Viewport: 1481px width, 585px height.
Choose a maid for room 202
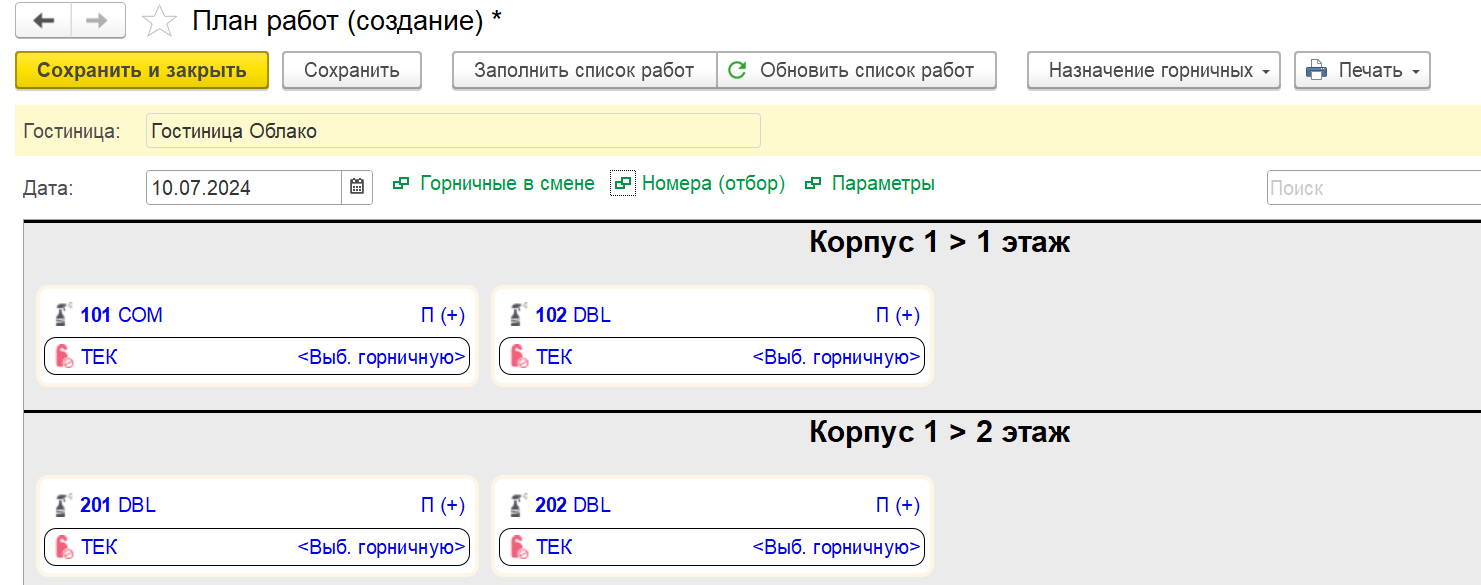(x=836, y=547)
